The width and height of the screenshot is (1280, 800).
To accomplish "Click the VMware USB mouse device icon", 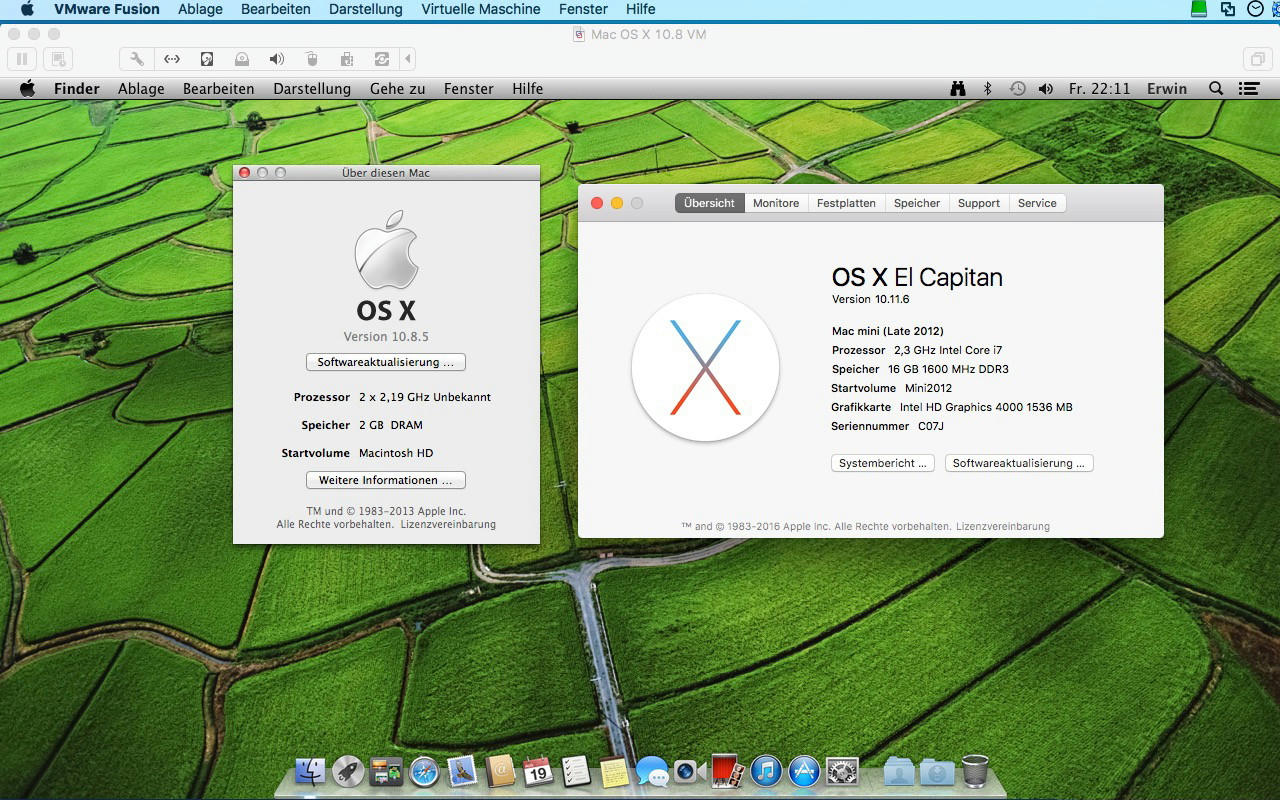I will [x=312, y=59].
